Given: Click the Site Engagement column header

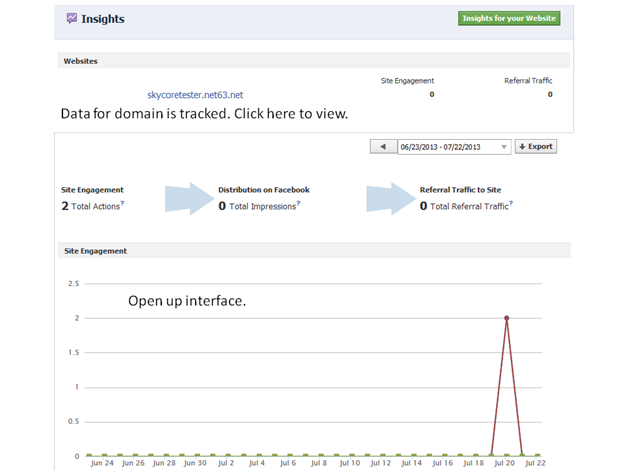Looking at the screenshot, I should pyautogui.click(x=407, y=81).
